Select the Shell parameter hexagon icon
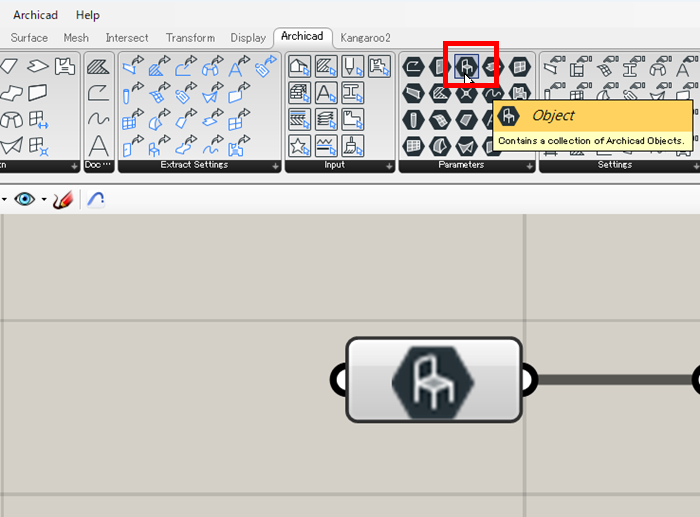This screenshot has width=700, height=517. point(440,146)
